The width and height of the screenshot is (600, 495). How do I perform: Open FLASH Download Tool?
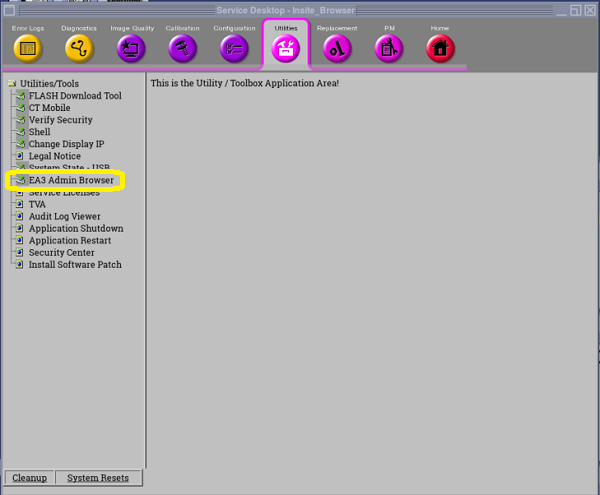pyautogui.click(x=74, y=96)
